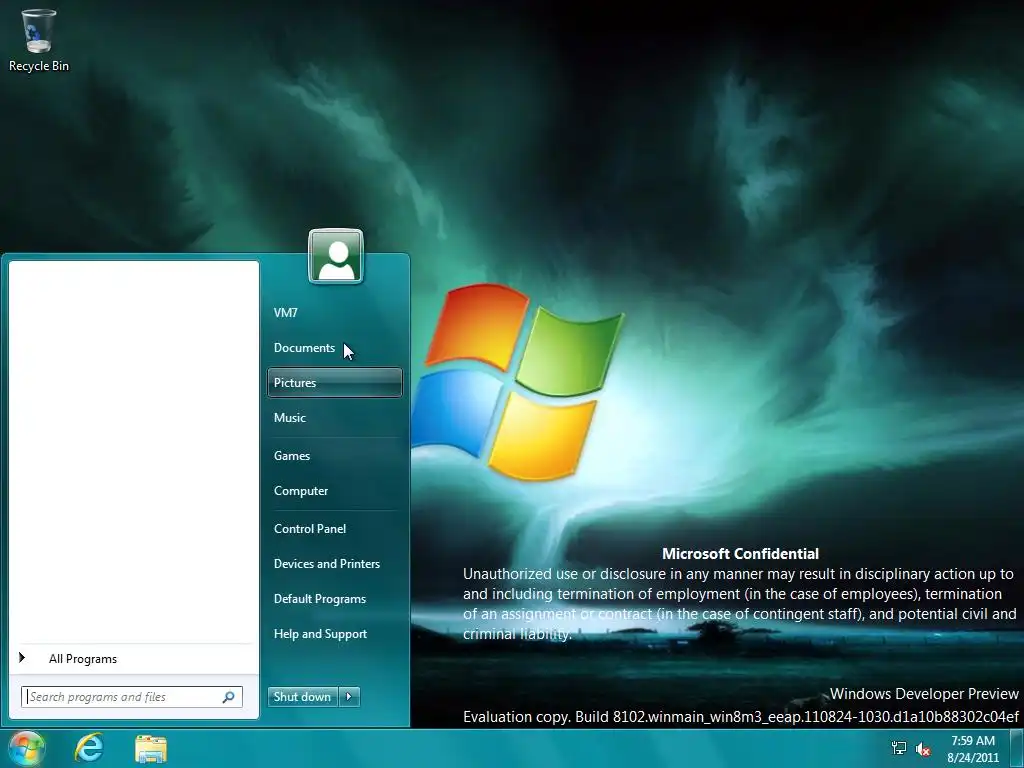Click the magnifier icon in search box

[x=229, y=697]
